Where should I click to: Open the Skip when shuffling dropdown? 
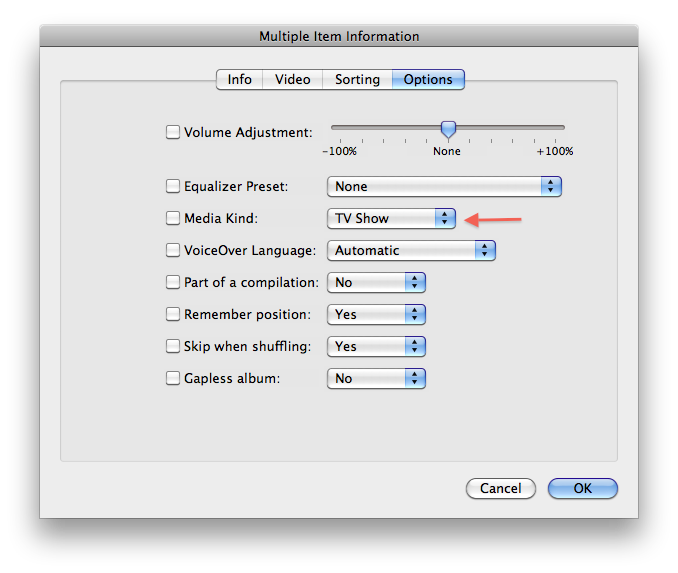[376, 346]
